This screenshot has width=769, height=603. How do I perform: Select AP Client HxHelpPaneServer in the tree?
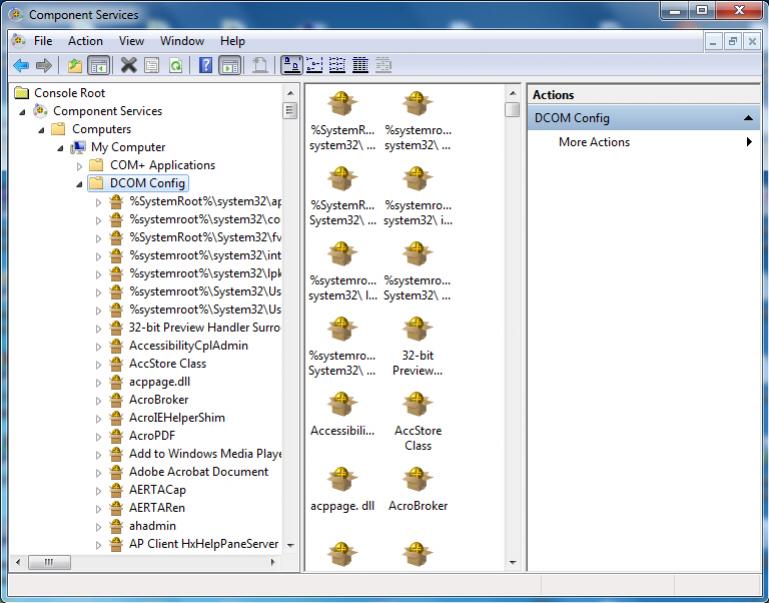[204, 544]
